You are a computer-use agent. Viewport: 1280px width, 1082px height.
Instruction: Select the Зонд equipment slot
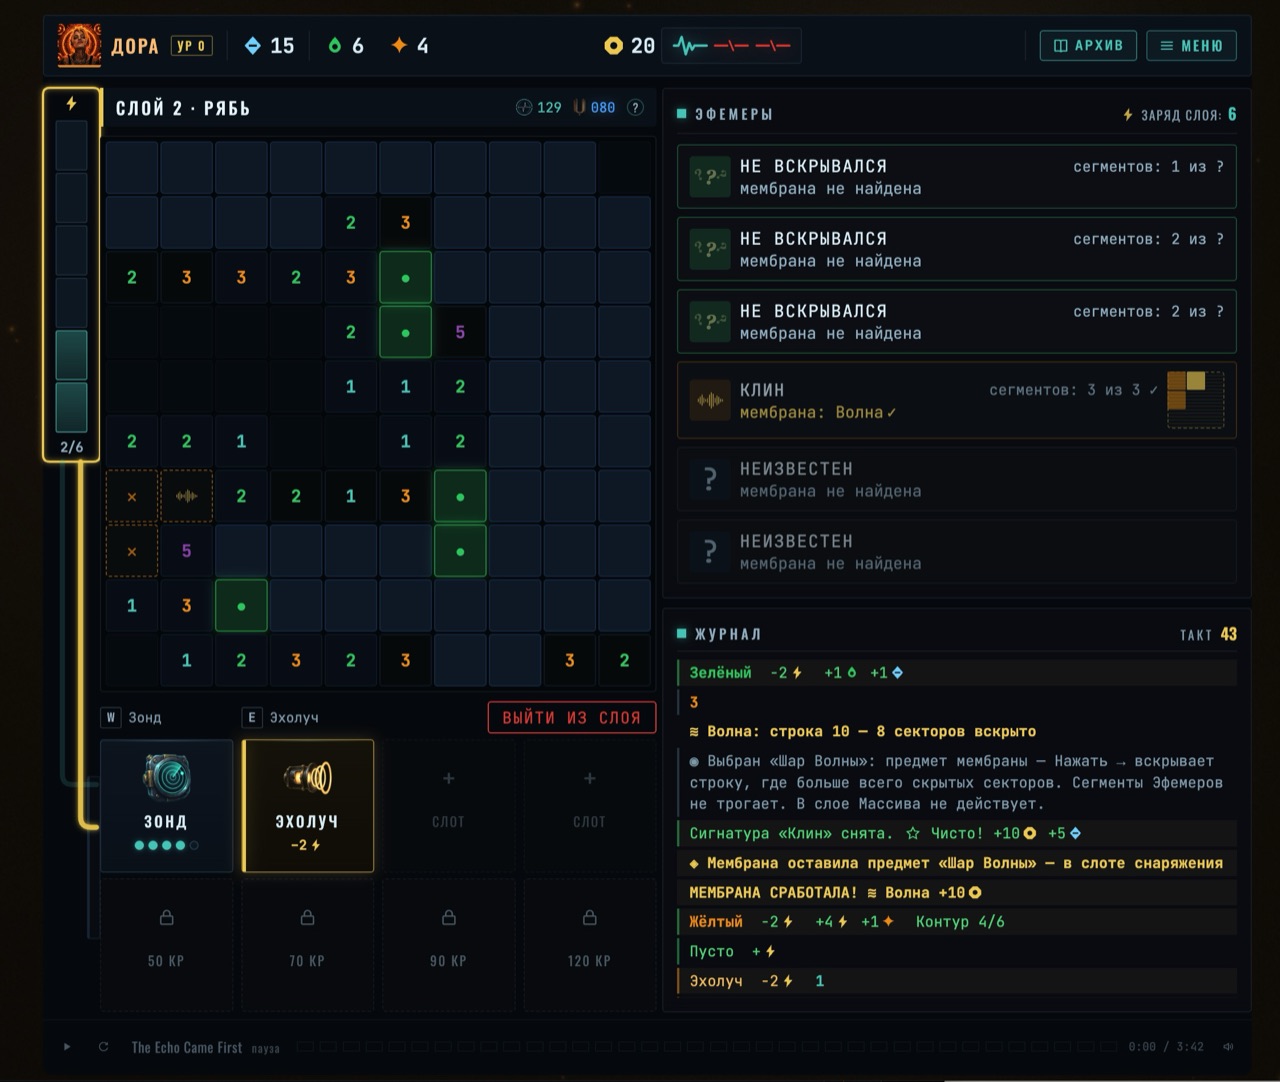pyautogui.click(x=166, y=806)
